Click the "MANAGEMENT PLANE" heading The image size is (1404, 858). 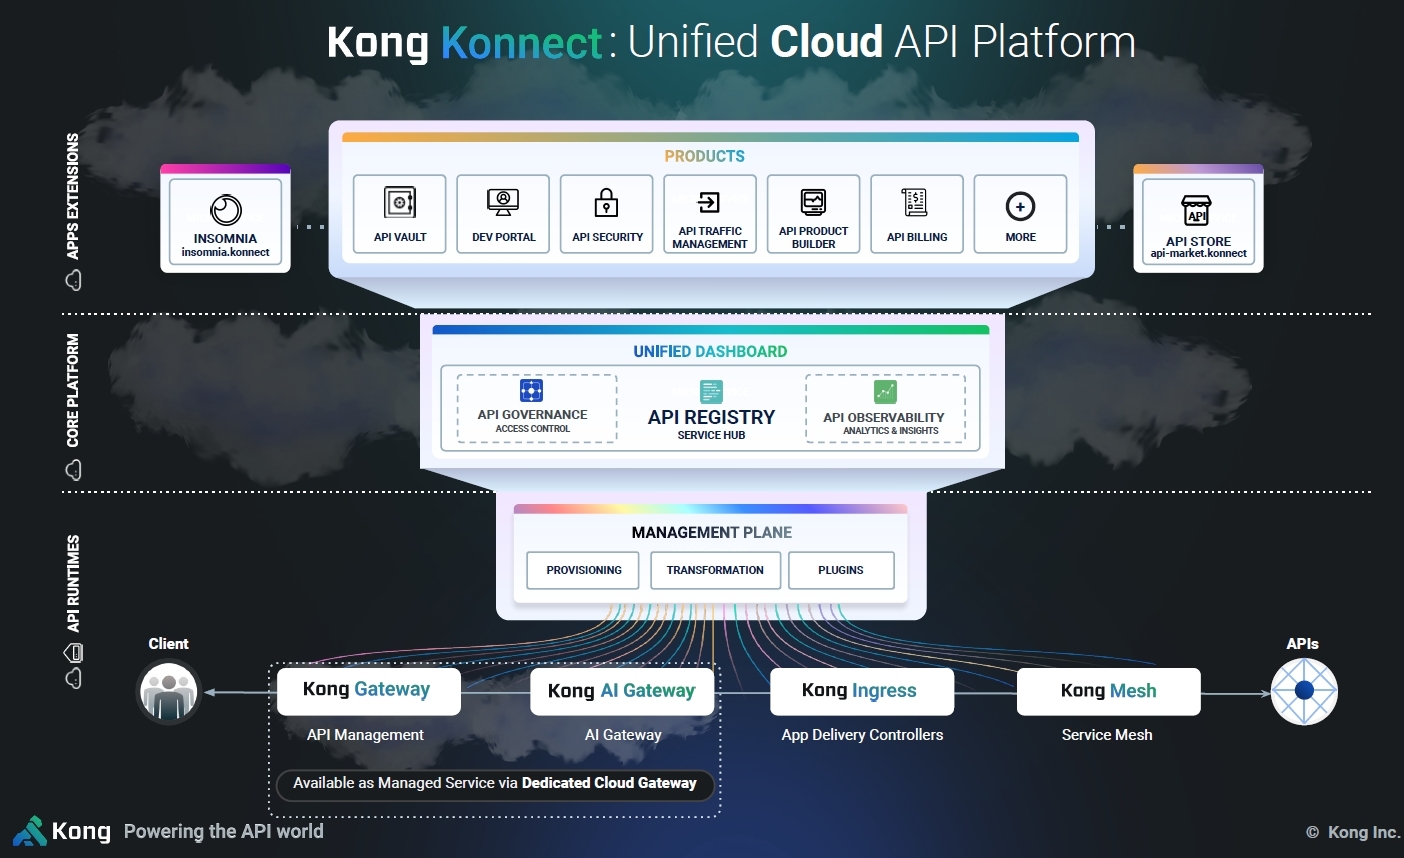(712, 533)
